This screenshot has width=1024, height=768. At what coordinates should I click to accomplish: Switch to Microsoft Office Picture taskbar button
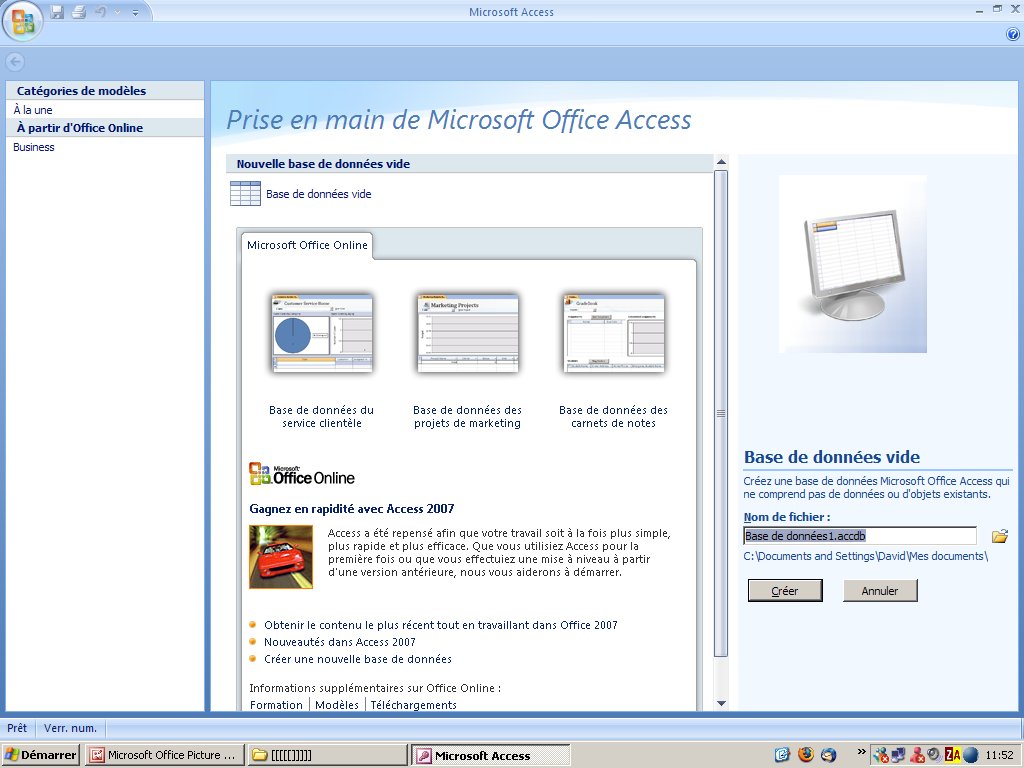point(164,755)
